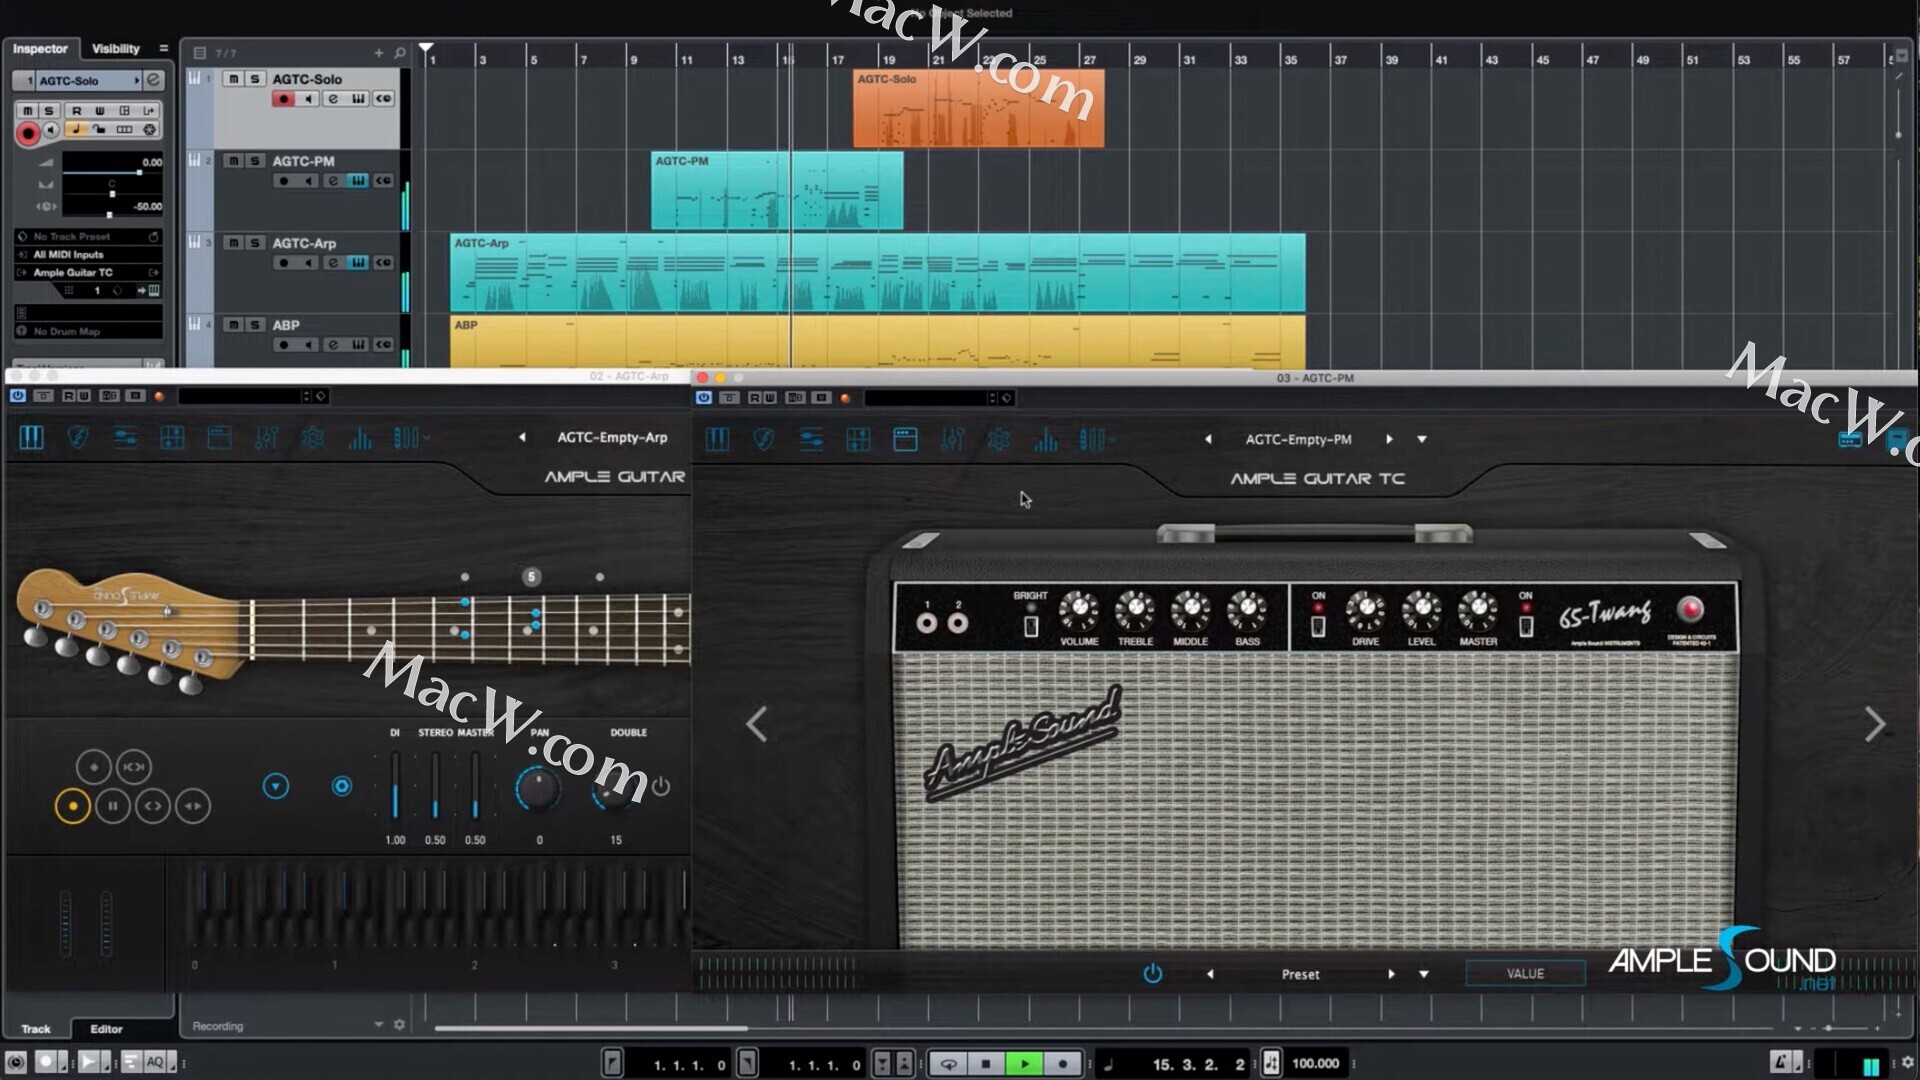
Task: Open the sliders panel icon in AGTC-Arp plugin
Action: [x=125, y=438]
